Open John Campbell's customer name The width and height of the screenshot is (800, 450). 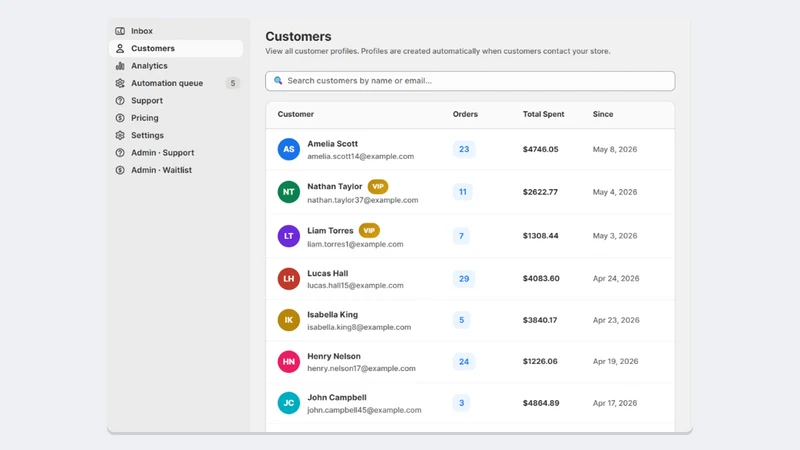(337, 397)
